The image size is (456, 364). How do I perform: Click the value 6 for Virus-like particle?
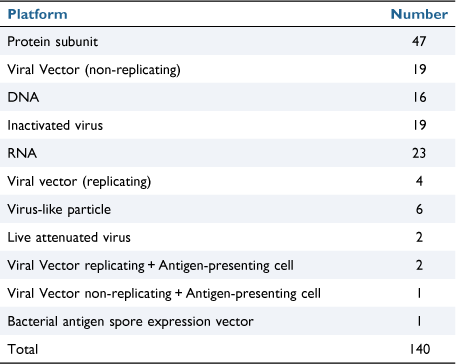[x=419, y=209]
